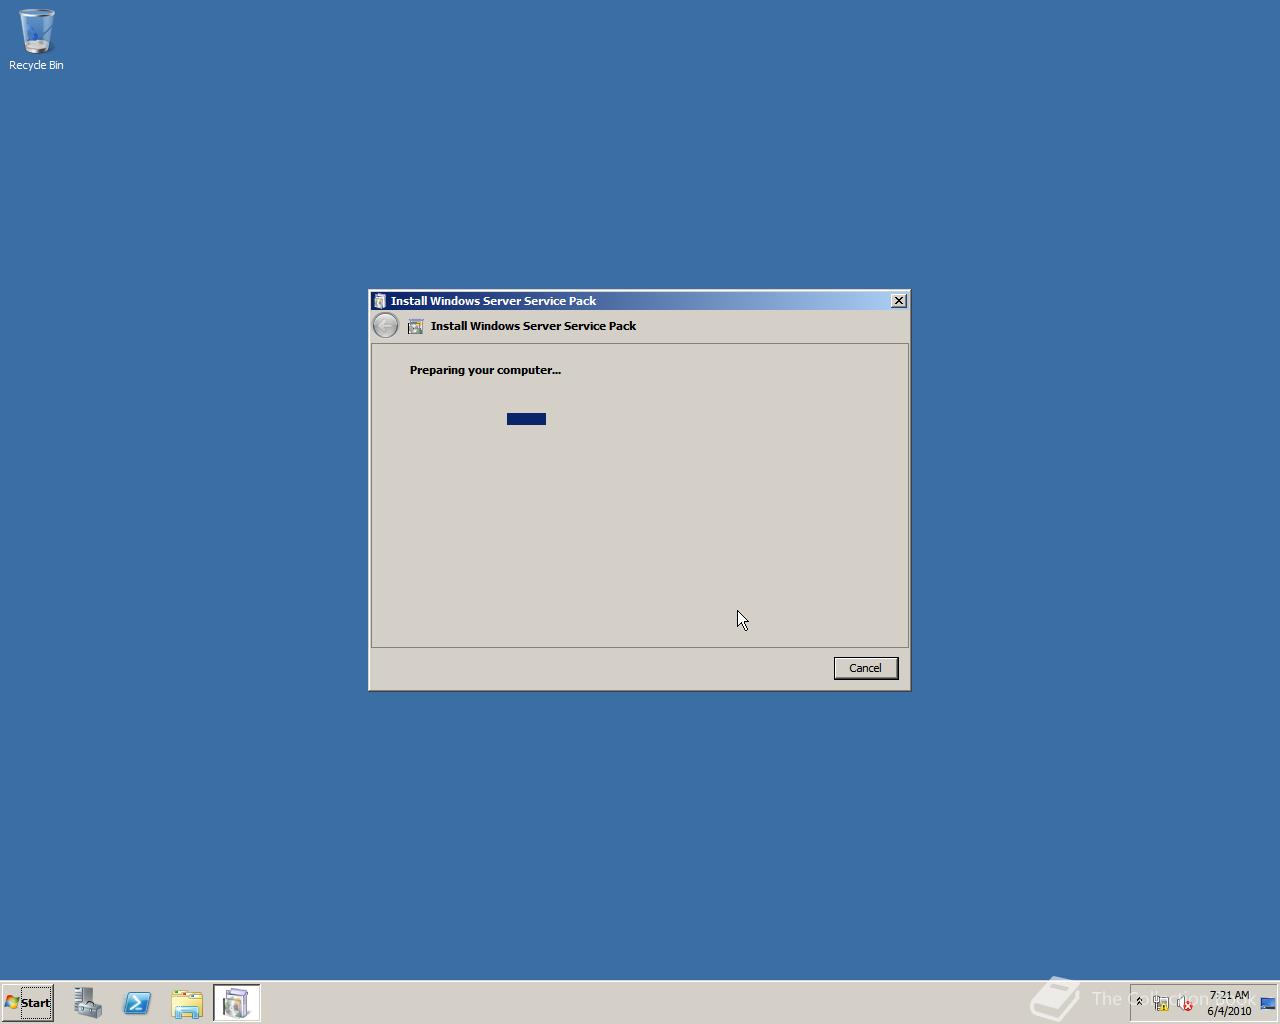Open Server Manager from the taskbar
The height and width of the screenshot is (1024, 1280).
pyautogui.click(x=88, y=1002)
